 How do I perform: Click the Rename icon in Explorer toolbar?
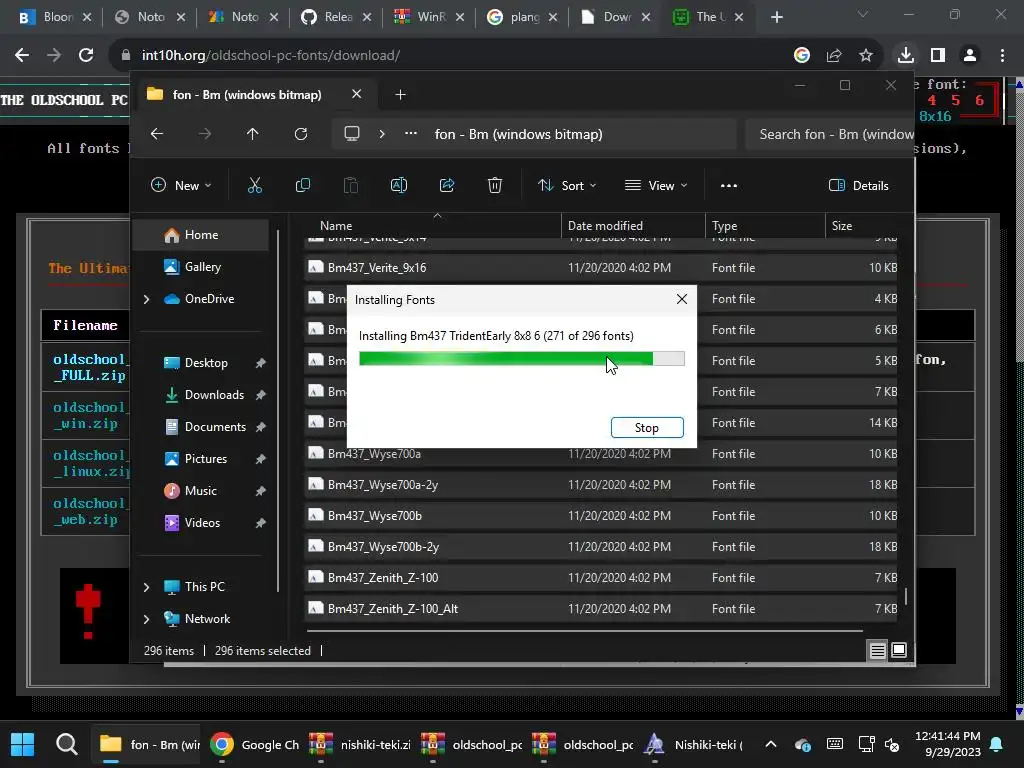[398, 185]
